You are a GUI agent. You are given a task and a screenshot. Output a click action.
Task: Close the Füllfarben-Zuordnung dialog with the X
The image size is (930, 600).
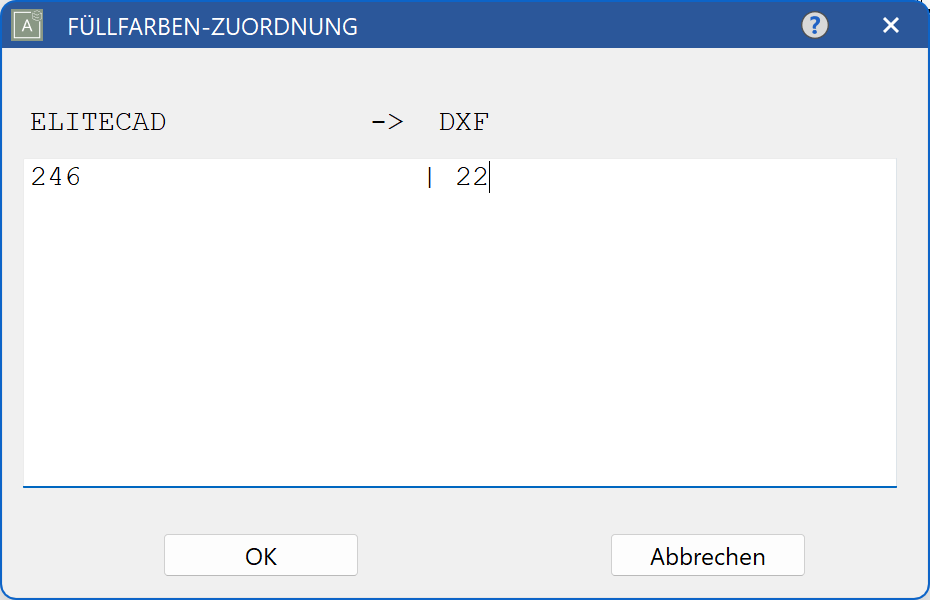[890, 25]
